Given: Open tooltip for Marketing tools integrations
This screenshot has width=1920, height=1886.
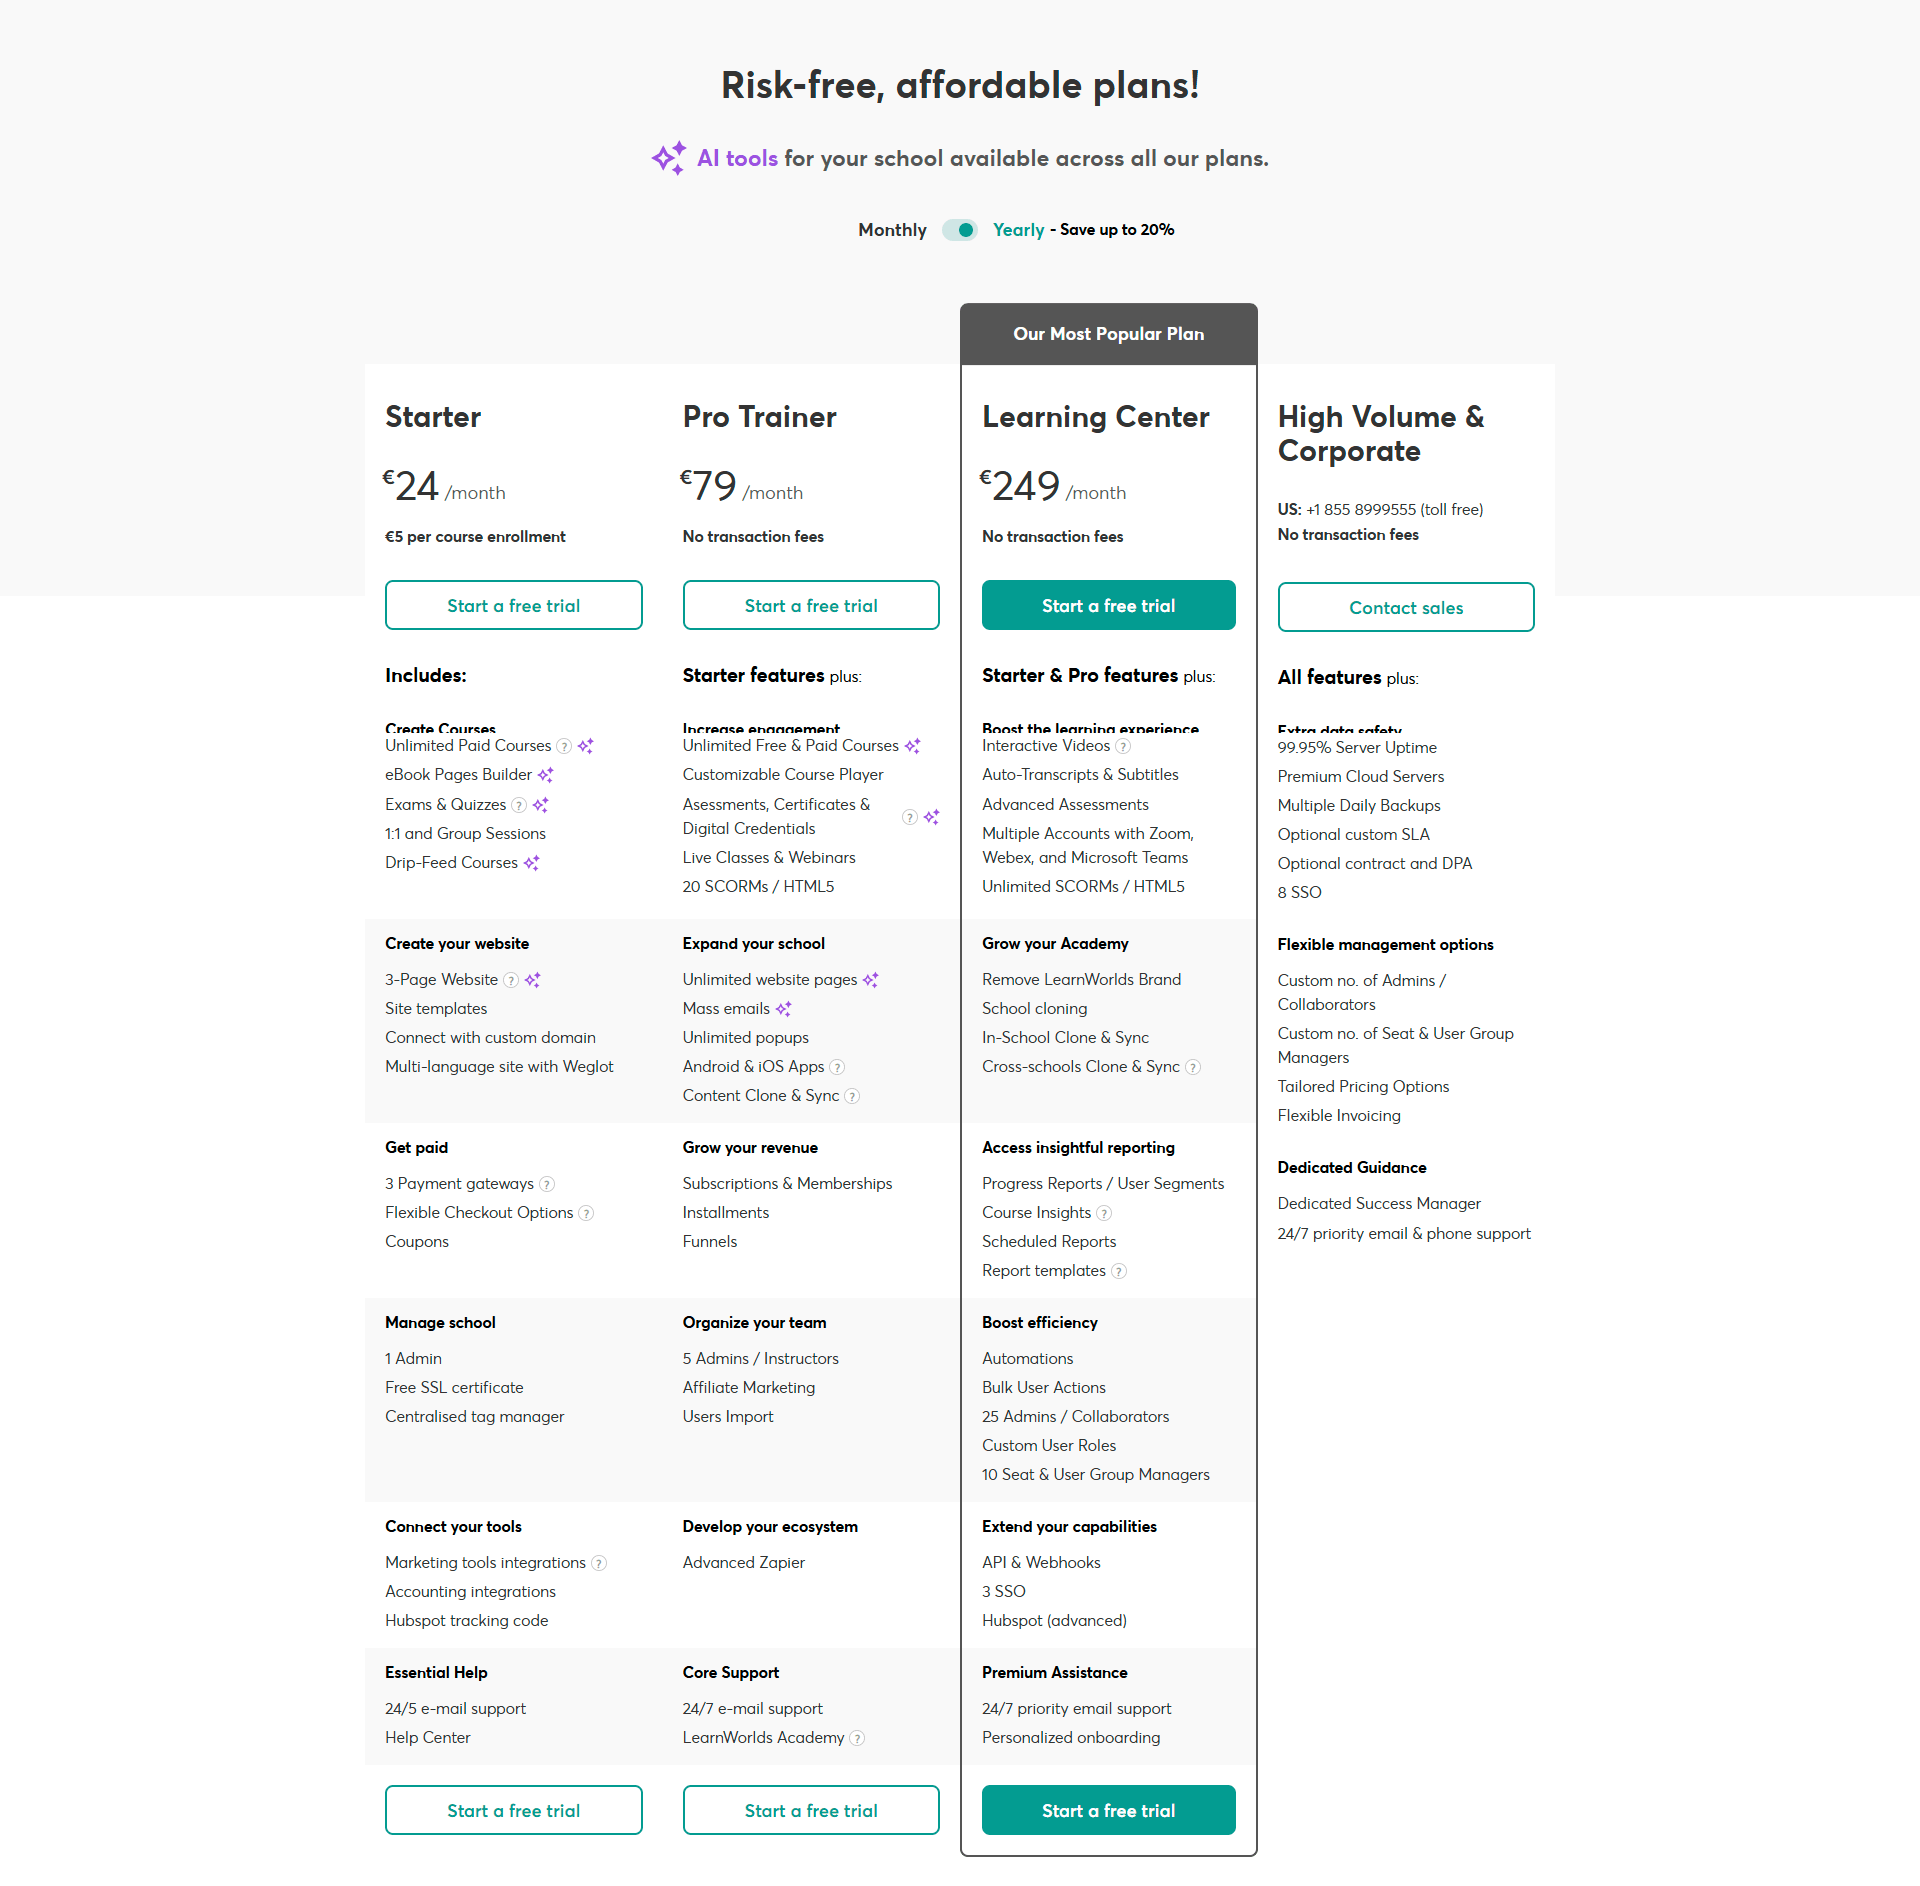Looking at the screenshot, I should click(x=598, y=1562).
